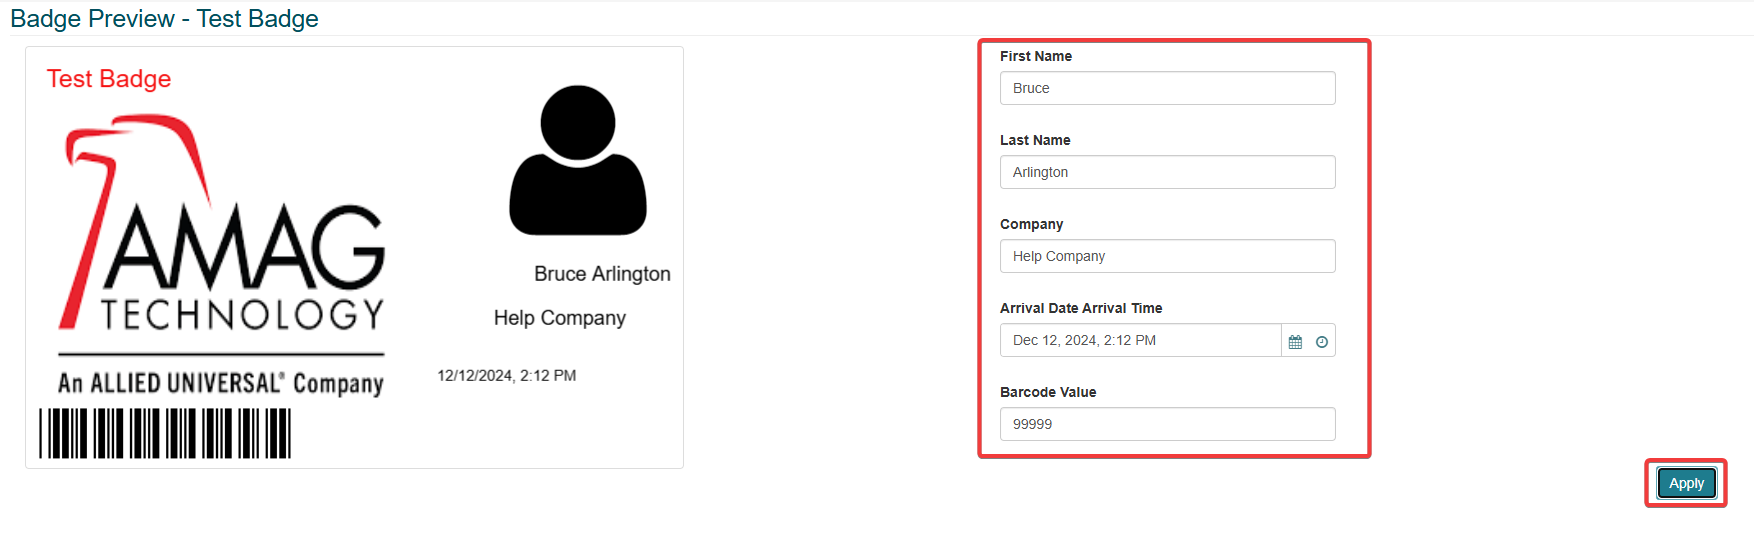The height and width of the screenshot is (536, 1754).
Task: Click the 12/12/2024 date on badge
Action: pos(507,376)
